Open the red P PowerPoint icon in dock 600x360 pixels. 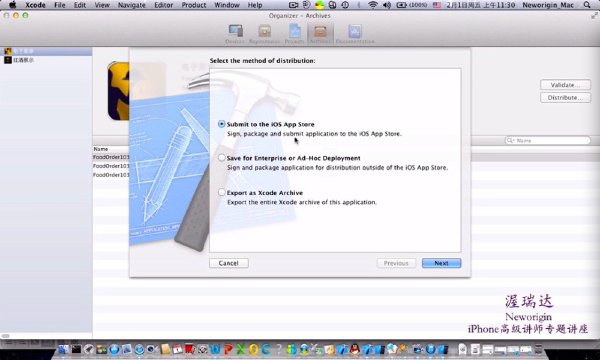[228, 349]
